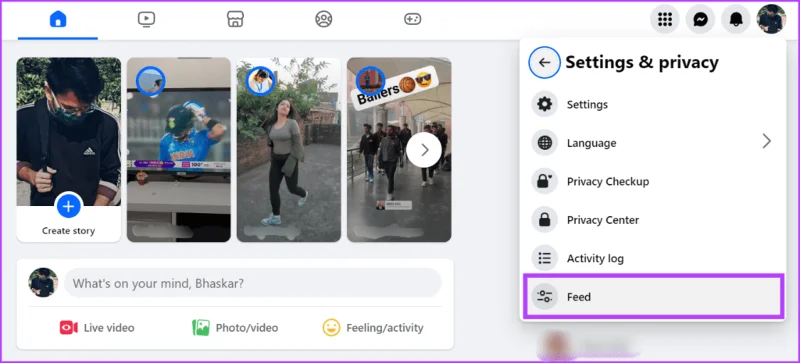Click the Language globe icon
Viewport: 800px width, 363px height.
click(544, 143)
